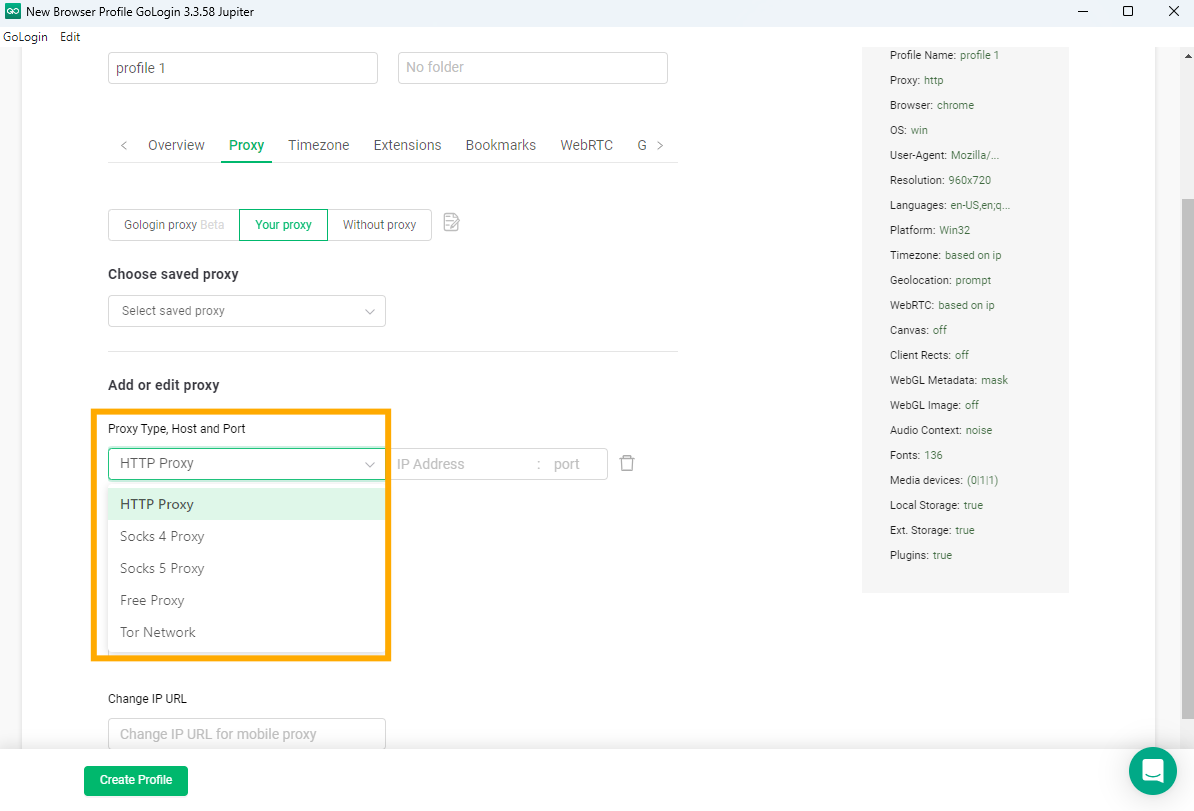Click the Languages en-US summary row
1194x811 pixels.
coord(950,205)
